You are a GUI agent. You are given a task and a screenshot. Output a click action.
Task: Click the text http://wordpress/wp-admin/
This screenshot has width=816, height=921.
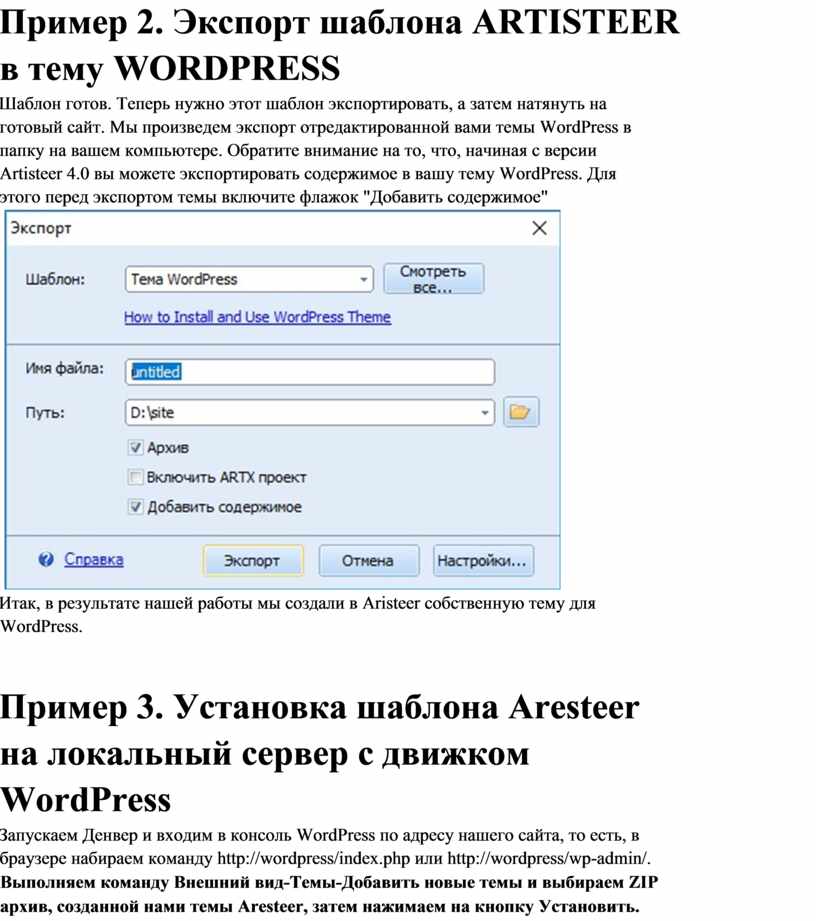tap(549, 859)
